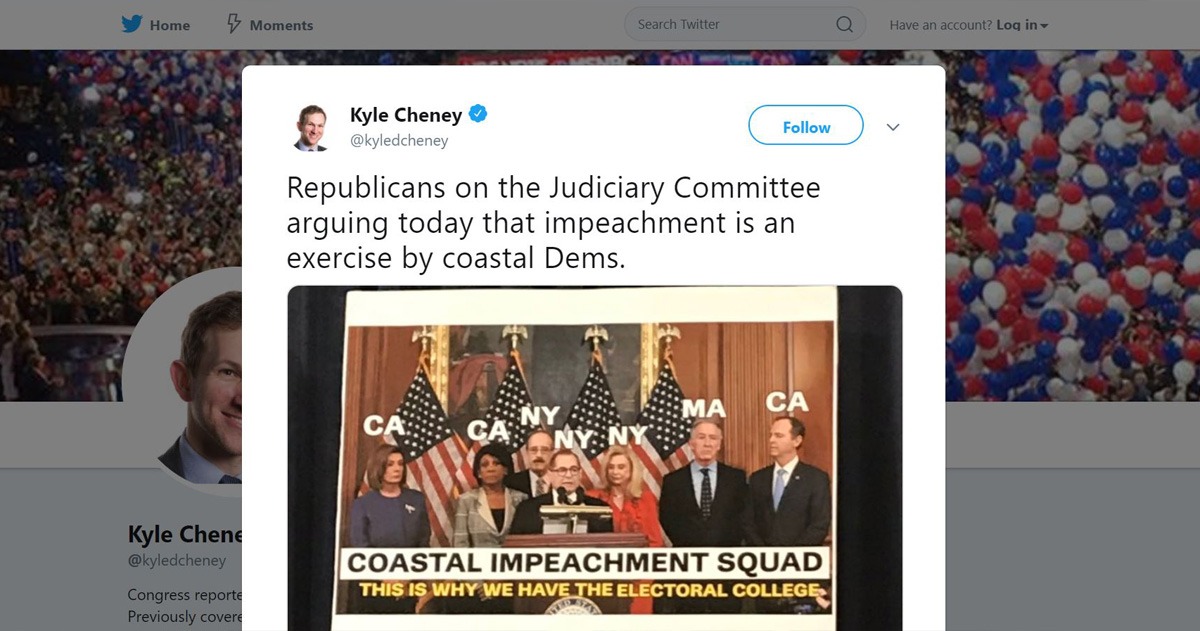Open the Log in dropdown
The image size is (1200, 631).
point(1022,25)
